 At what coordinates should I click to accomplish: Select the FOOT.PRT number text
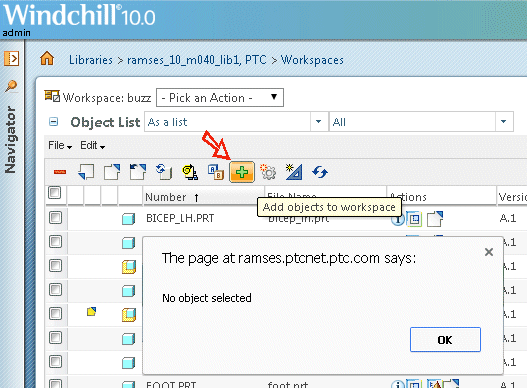171,384
